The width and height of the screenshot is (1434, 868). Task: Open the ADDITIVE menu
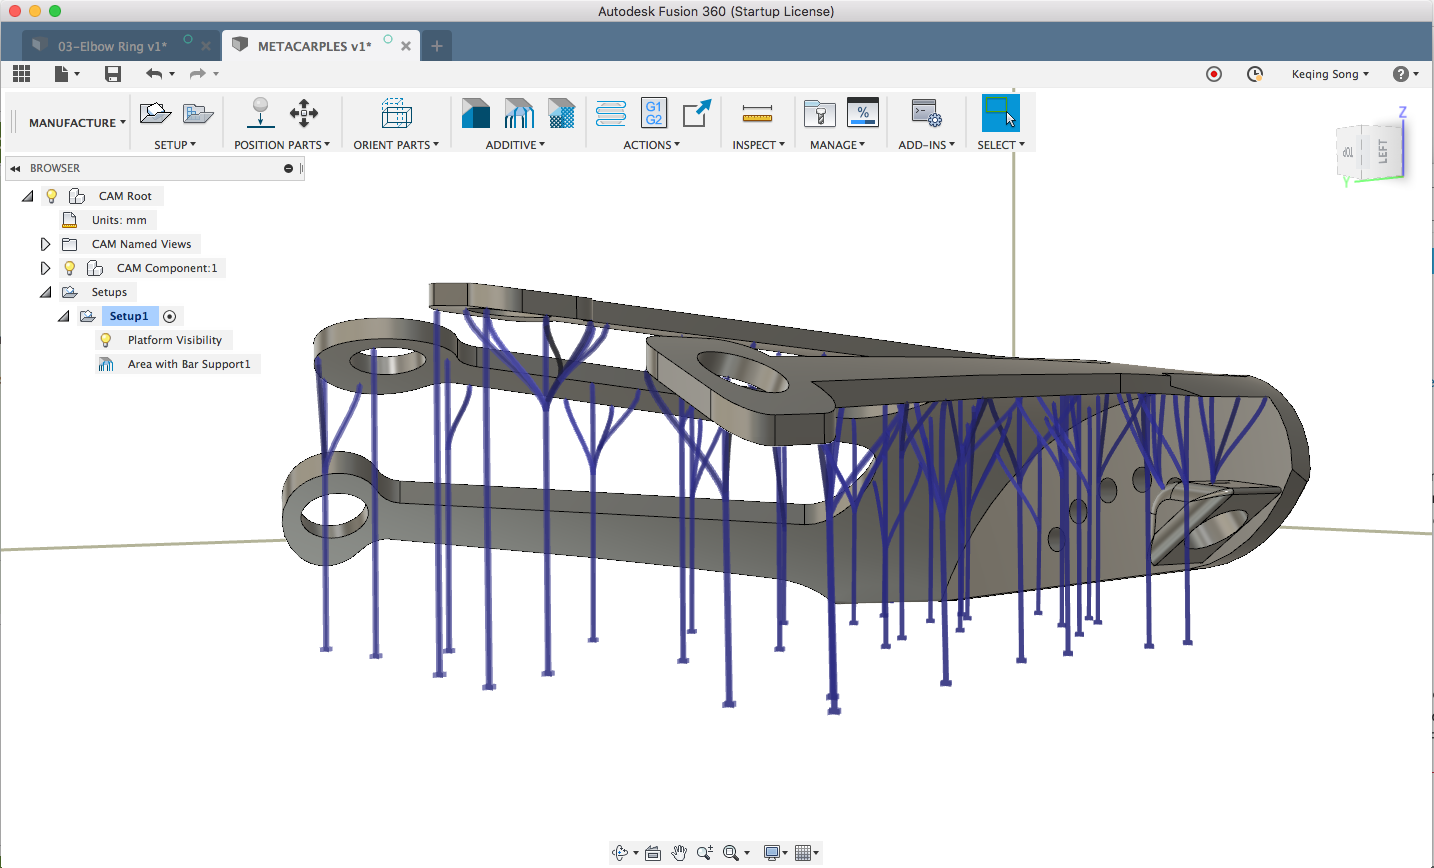point(515,145)
